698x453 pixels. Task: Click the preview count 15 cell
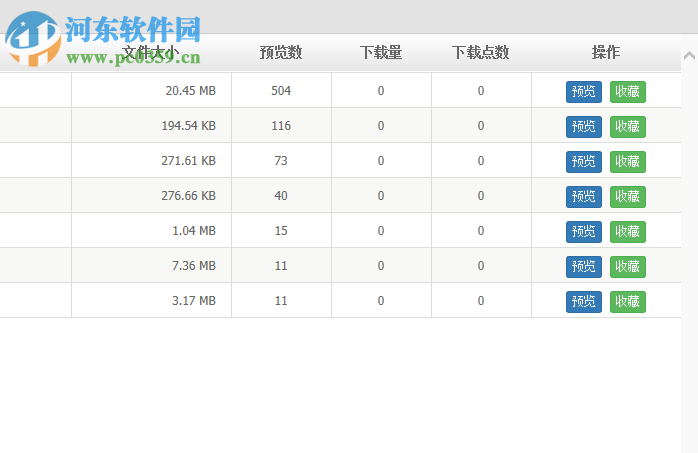point(281,231)
